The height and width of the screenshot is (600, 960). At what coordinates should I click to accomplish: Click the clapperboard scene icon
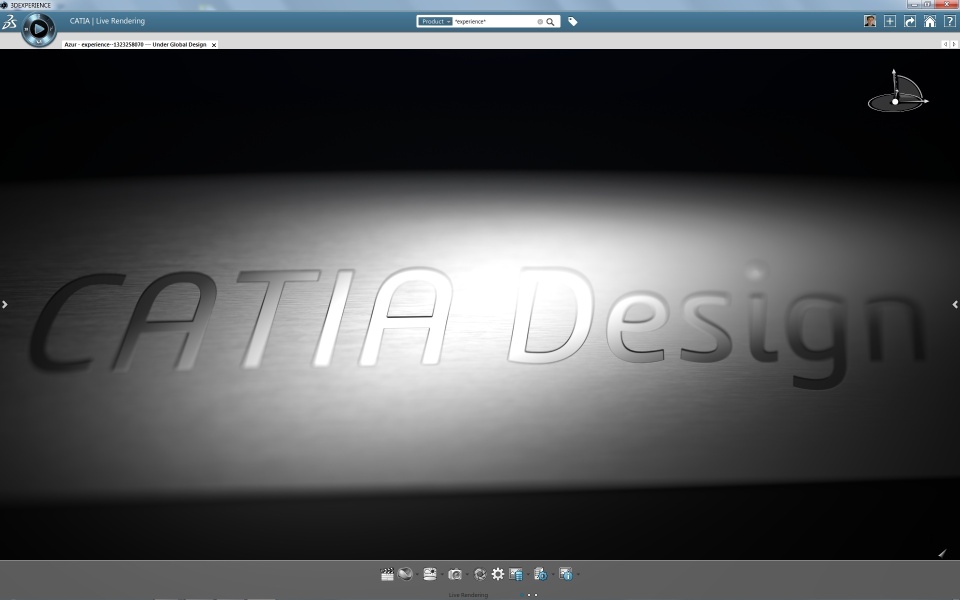387,574
